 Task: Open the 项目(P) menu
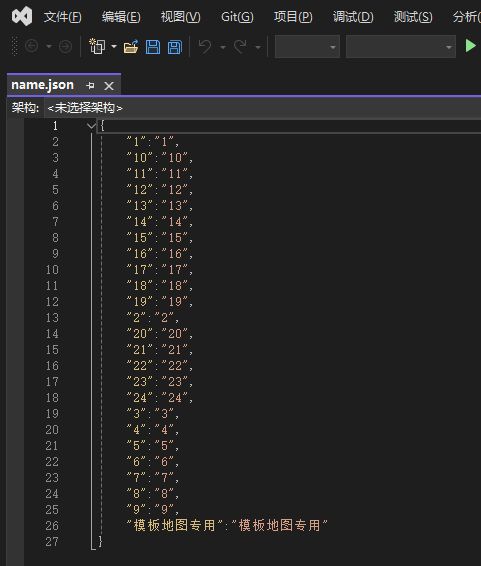(293, 17)
